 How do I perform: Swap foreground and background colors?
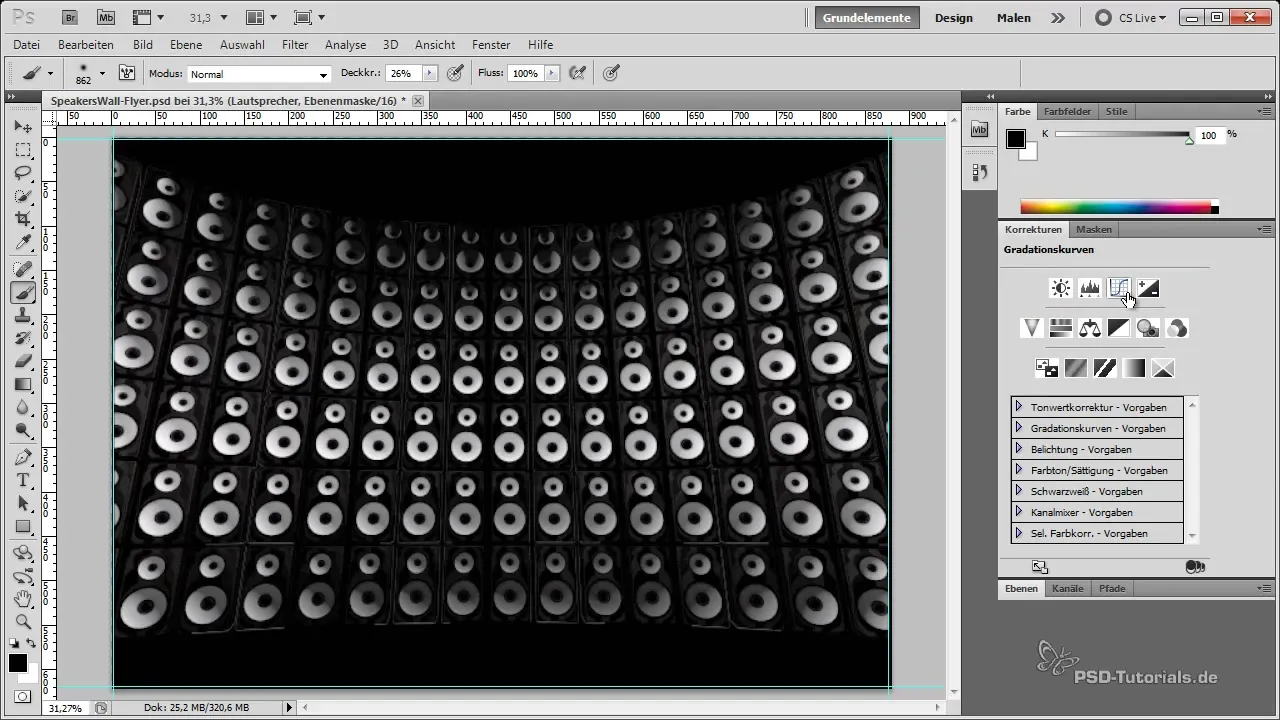click(x=32, y=643)
